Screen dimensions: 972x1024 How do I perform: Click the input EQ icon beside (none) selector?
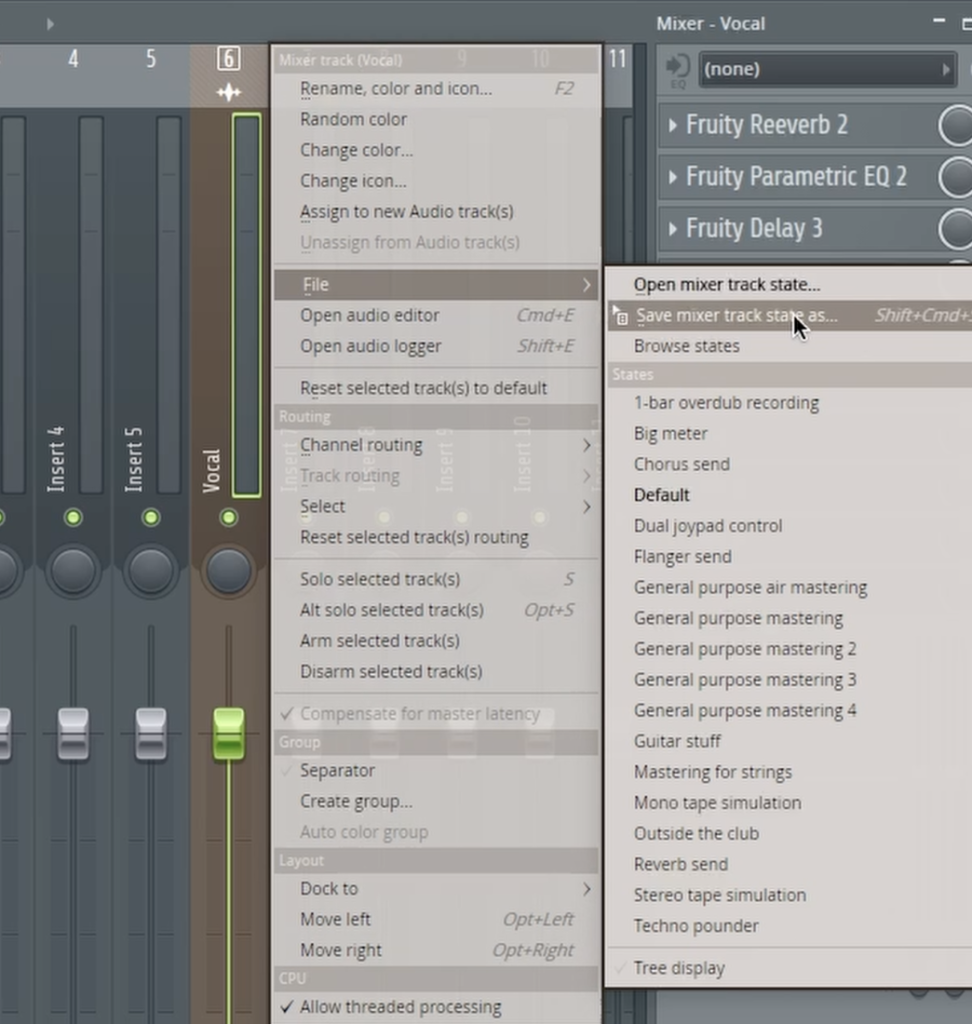pyautogui.click(x=677, y=68)
